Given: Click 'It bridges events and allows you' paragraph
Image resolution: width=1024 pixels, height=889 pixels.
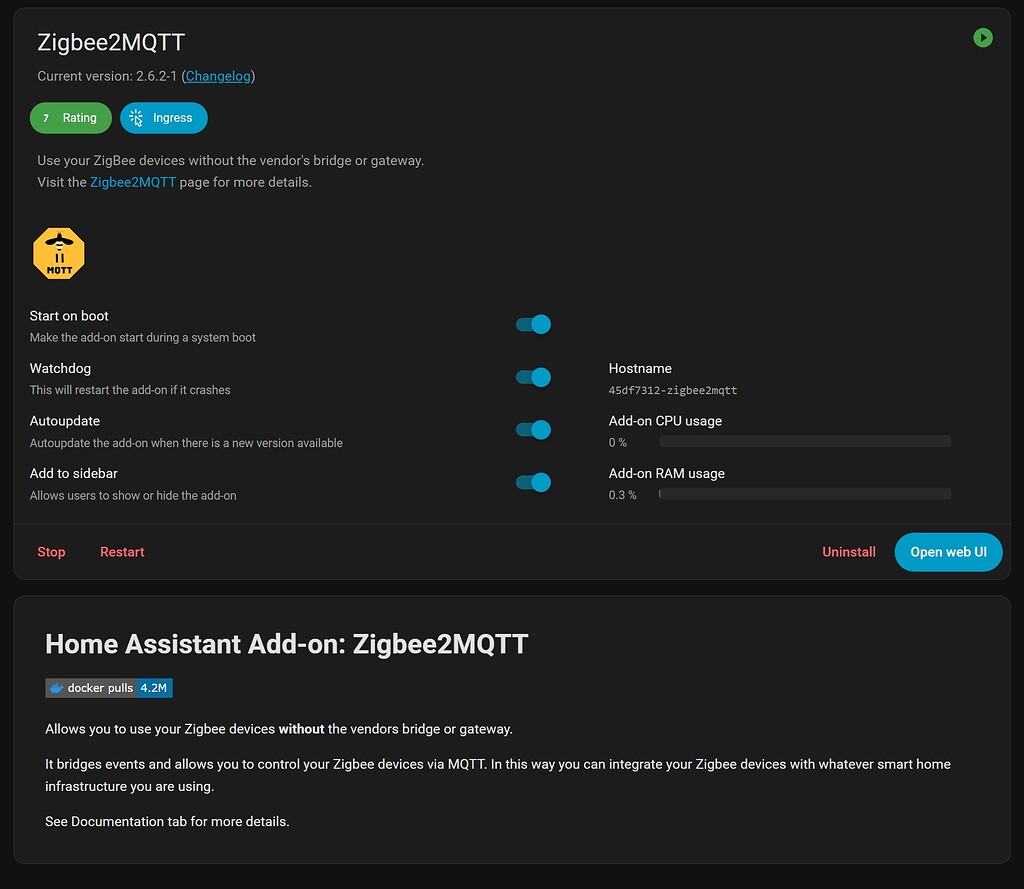Looking at the screenshot, I should pyautogui.click(x=498, y=775).
